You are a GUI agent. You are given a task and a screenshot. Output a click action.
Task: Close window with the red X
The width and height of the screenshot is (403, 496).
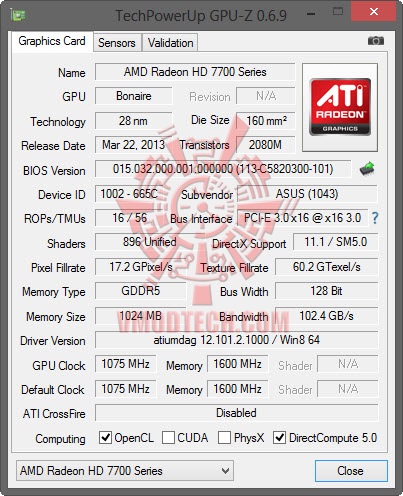point(374,12)
